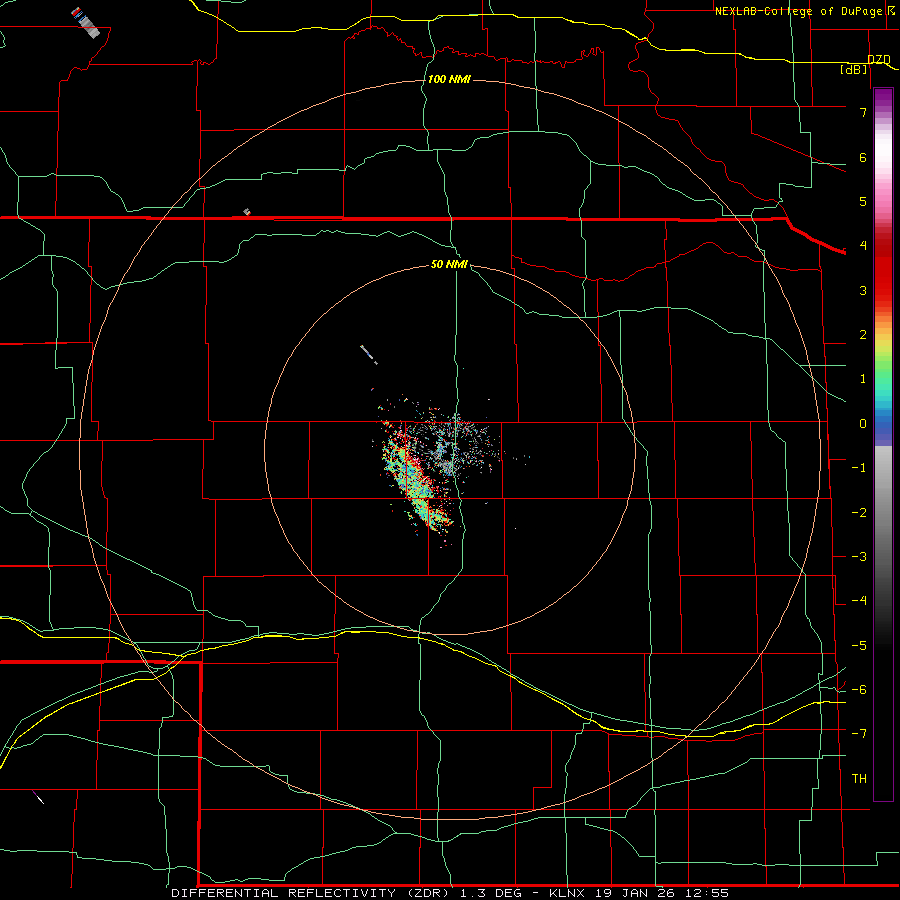Click the scale value -6
900x900 pixels.
[x=859, y=690]
